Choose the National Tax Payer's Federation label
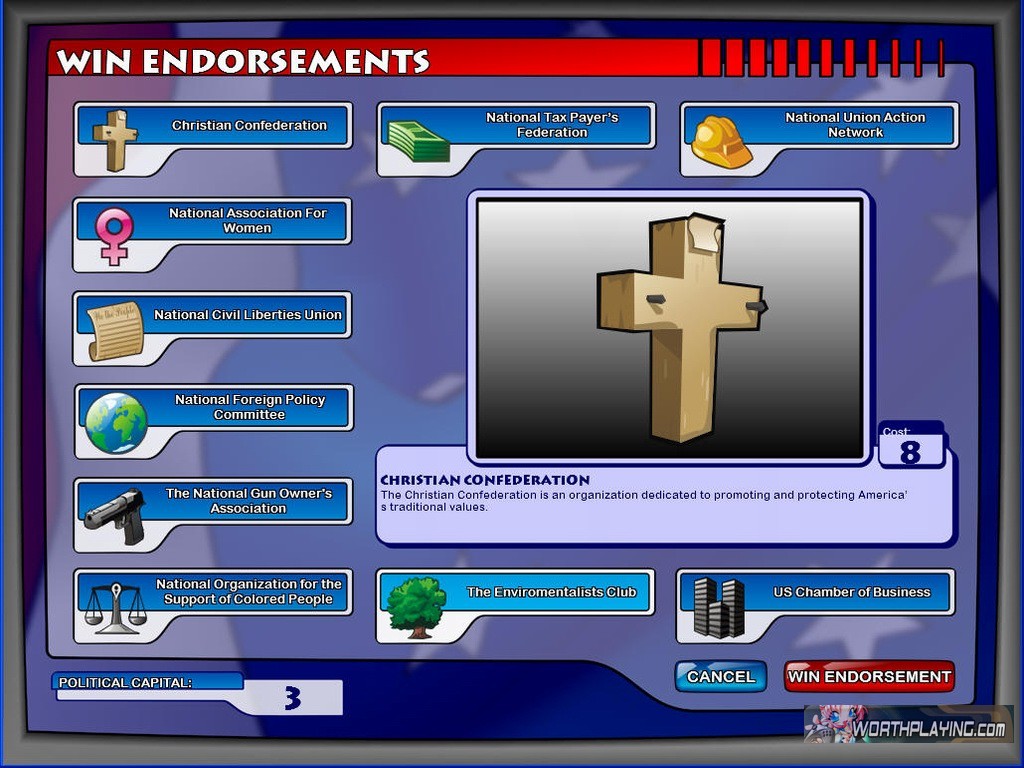The width and height of the screenshot is (1024, 768). [x=552, y=125]
